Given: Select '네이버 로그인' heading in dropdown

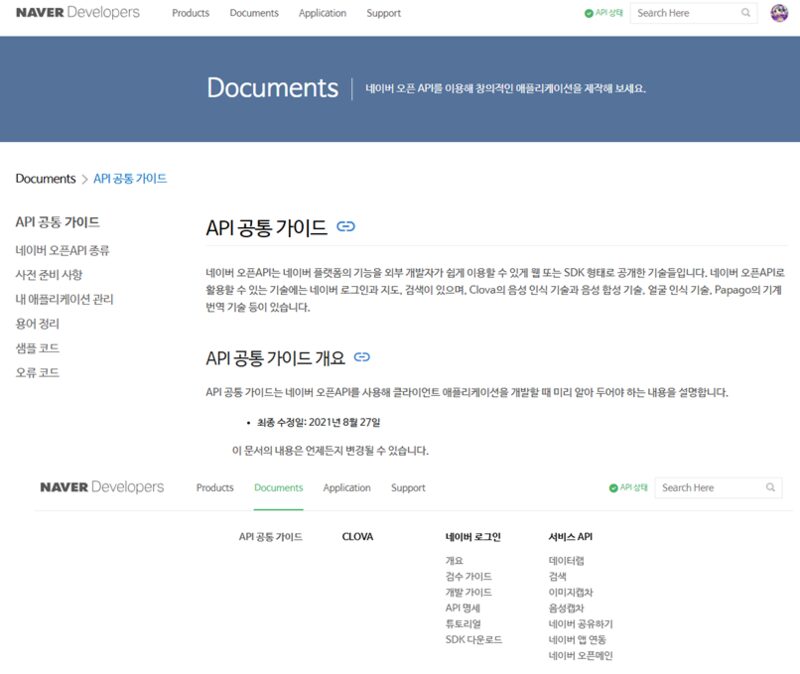Looking at the screenshot, I should point(473,537).
